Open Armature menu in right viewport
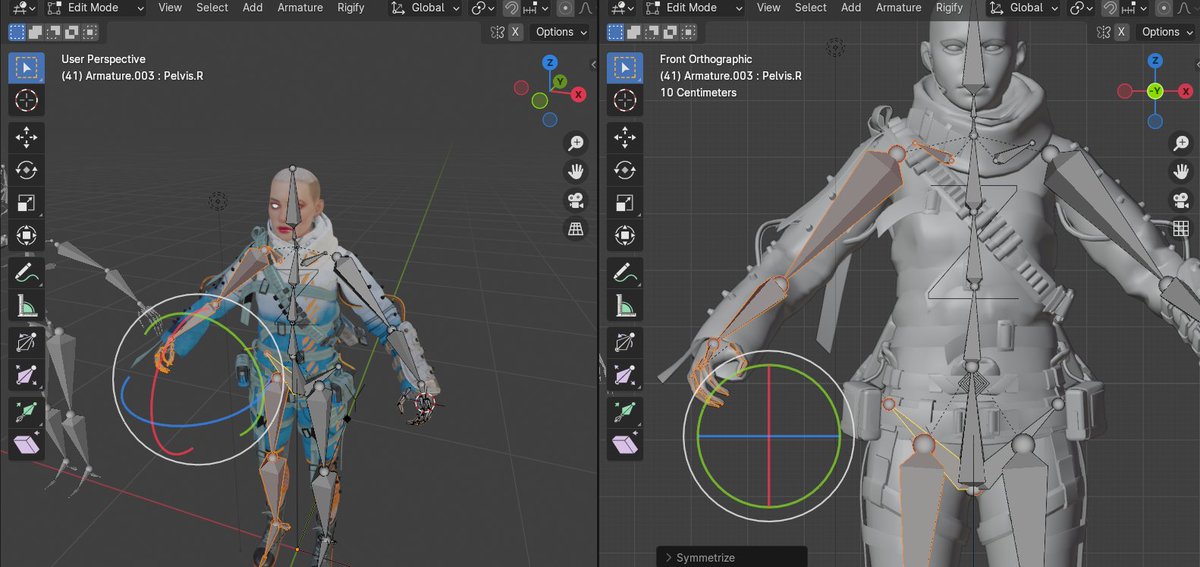1200x567 pixels. click(x=899, y=8)
